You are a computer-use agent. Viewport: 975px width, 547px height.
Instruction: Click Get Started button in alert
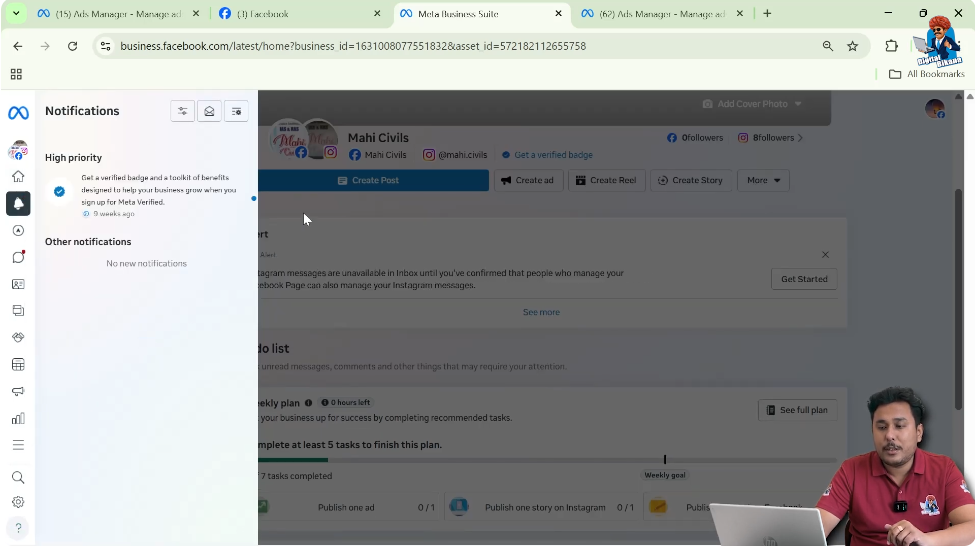(804, 279)
